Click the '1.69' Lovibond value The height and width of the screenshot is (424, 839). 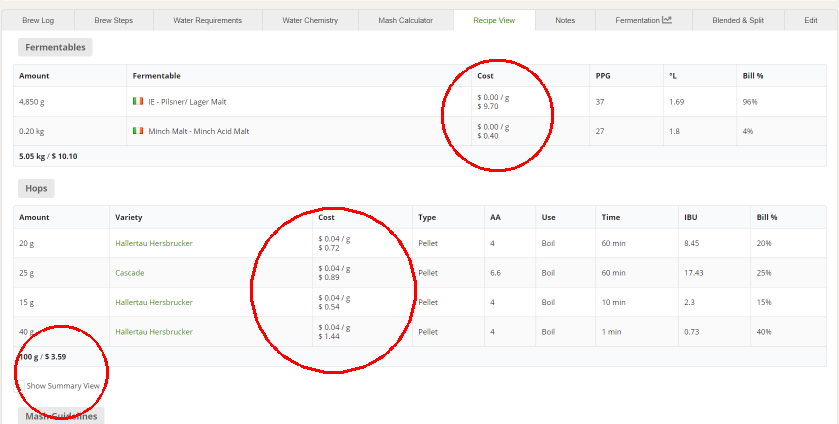(x=676, y=102)
